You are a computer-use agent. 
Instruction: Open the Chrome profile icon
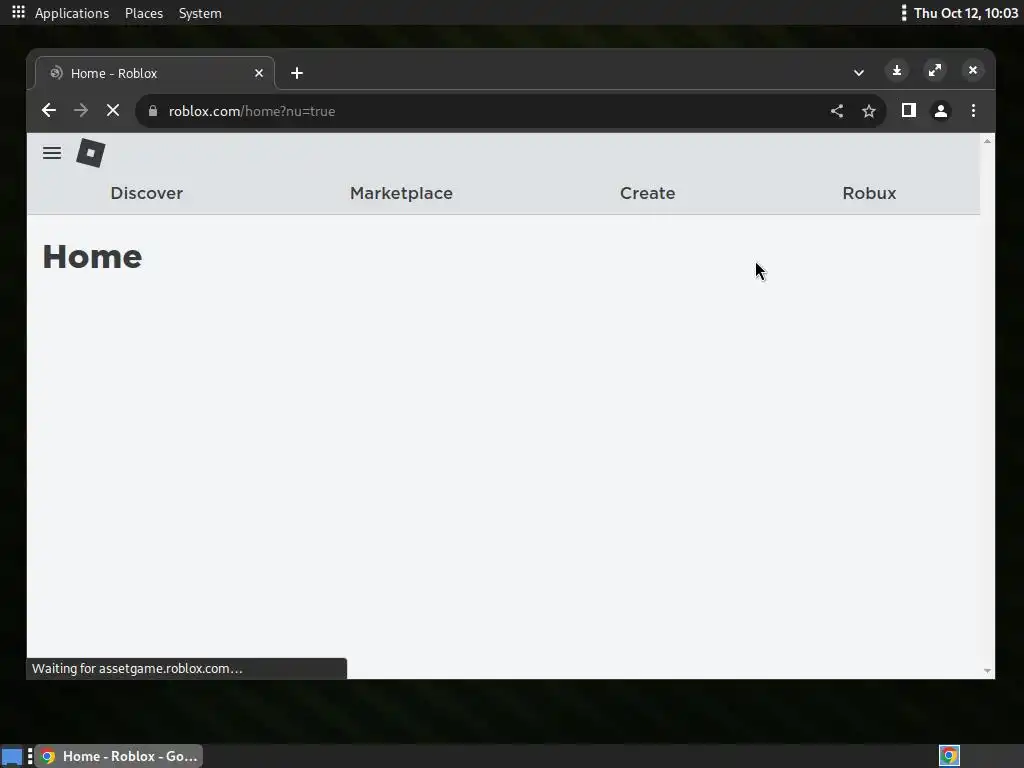tap(941, 111)
